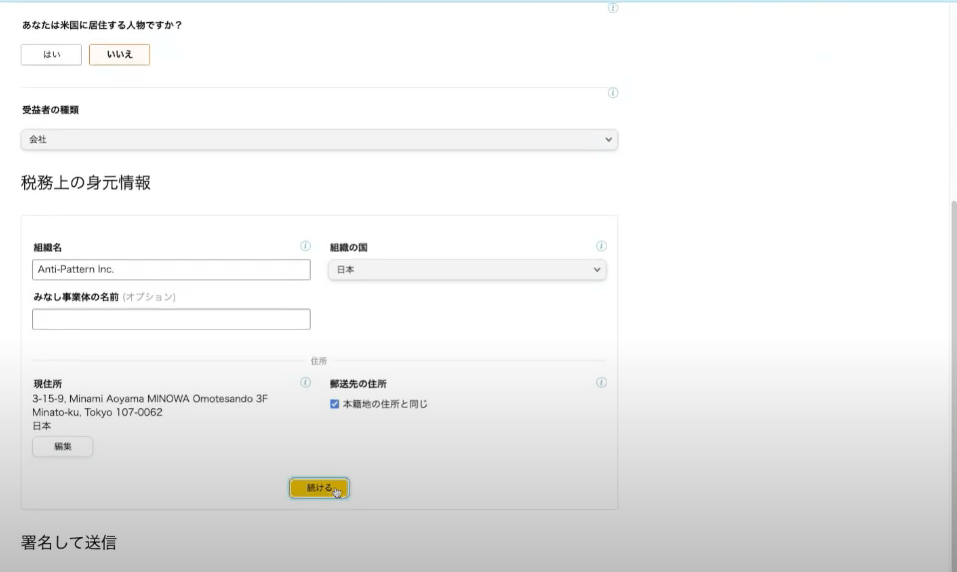
Task: Select いいえ for US resident question
Action: click(x=120, y=54)
